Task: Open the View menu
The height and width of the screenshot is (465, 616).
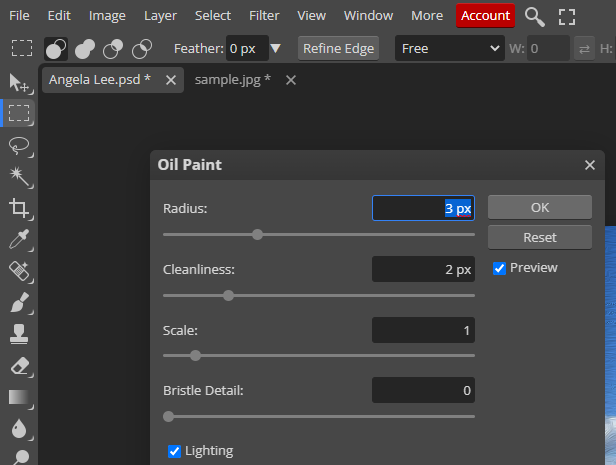Action: [x=312, y=16]
